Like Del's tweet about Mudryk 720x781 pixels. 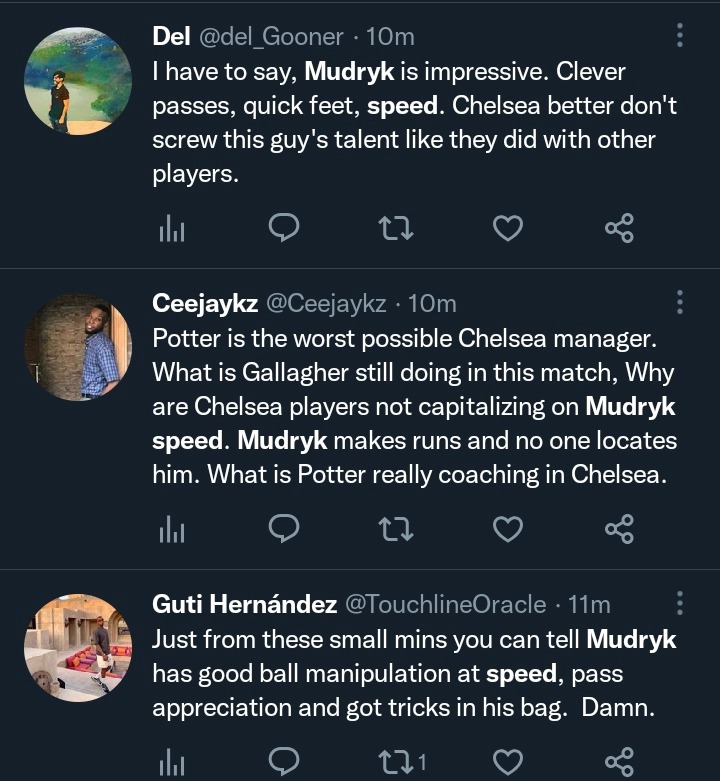click(508, 229)
